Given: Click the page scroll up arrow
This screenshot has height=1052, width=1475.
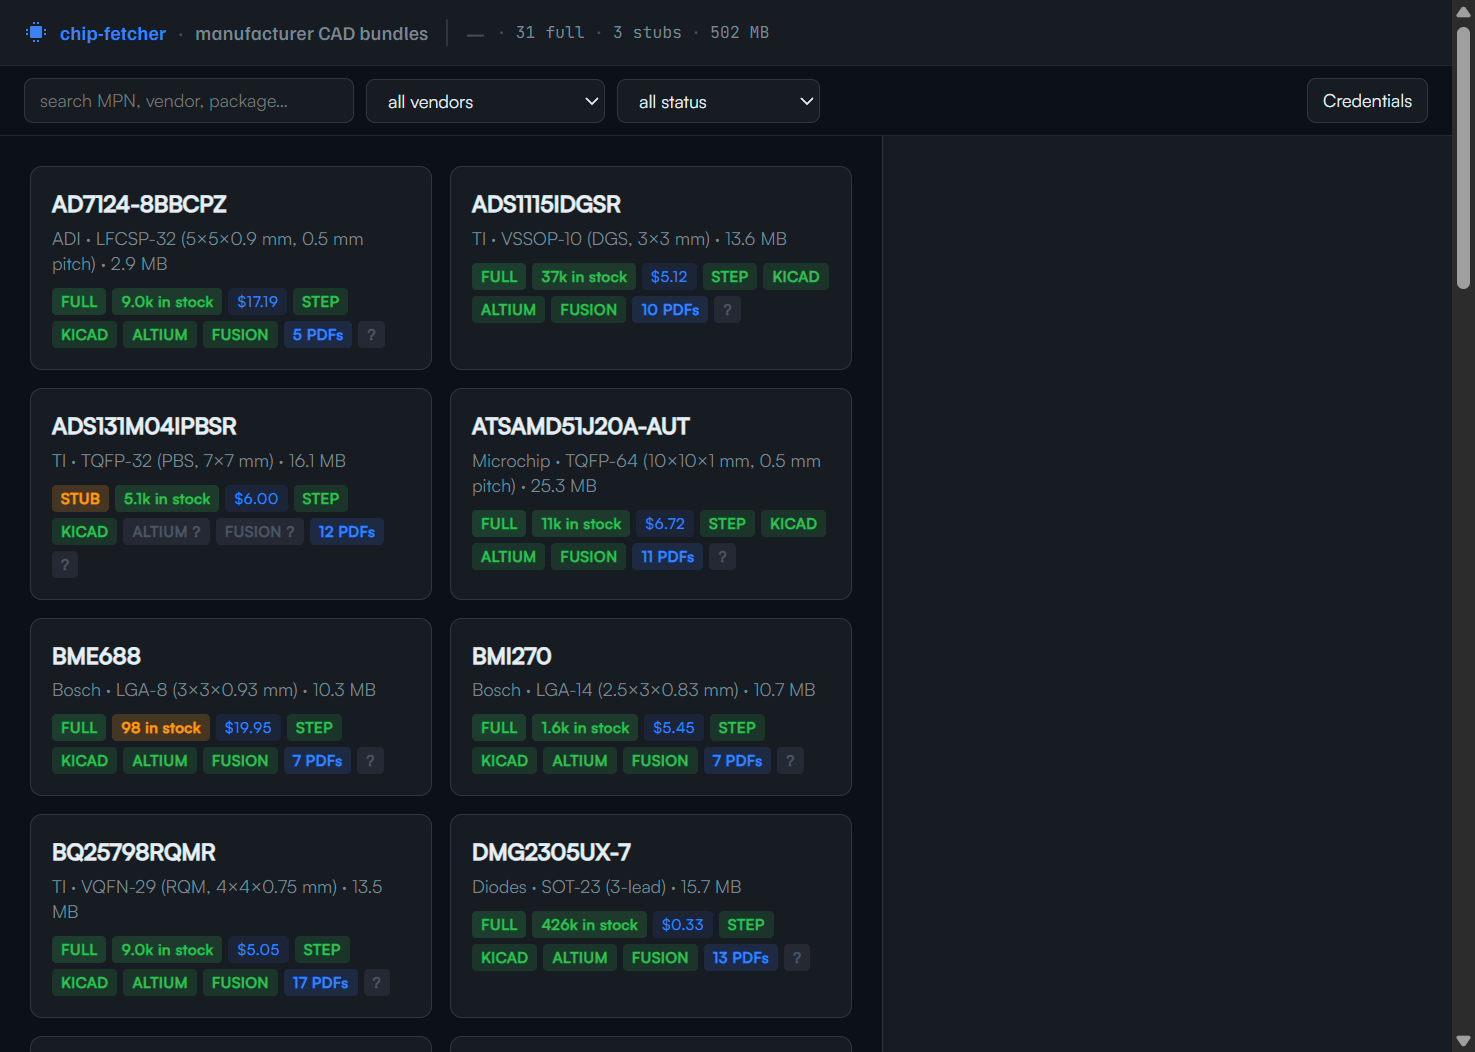Looking at the screenshot, I should pos(1463,10).
